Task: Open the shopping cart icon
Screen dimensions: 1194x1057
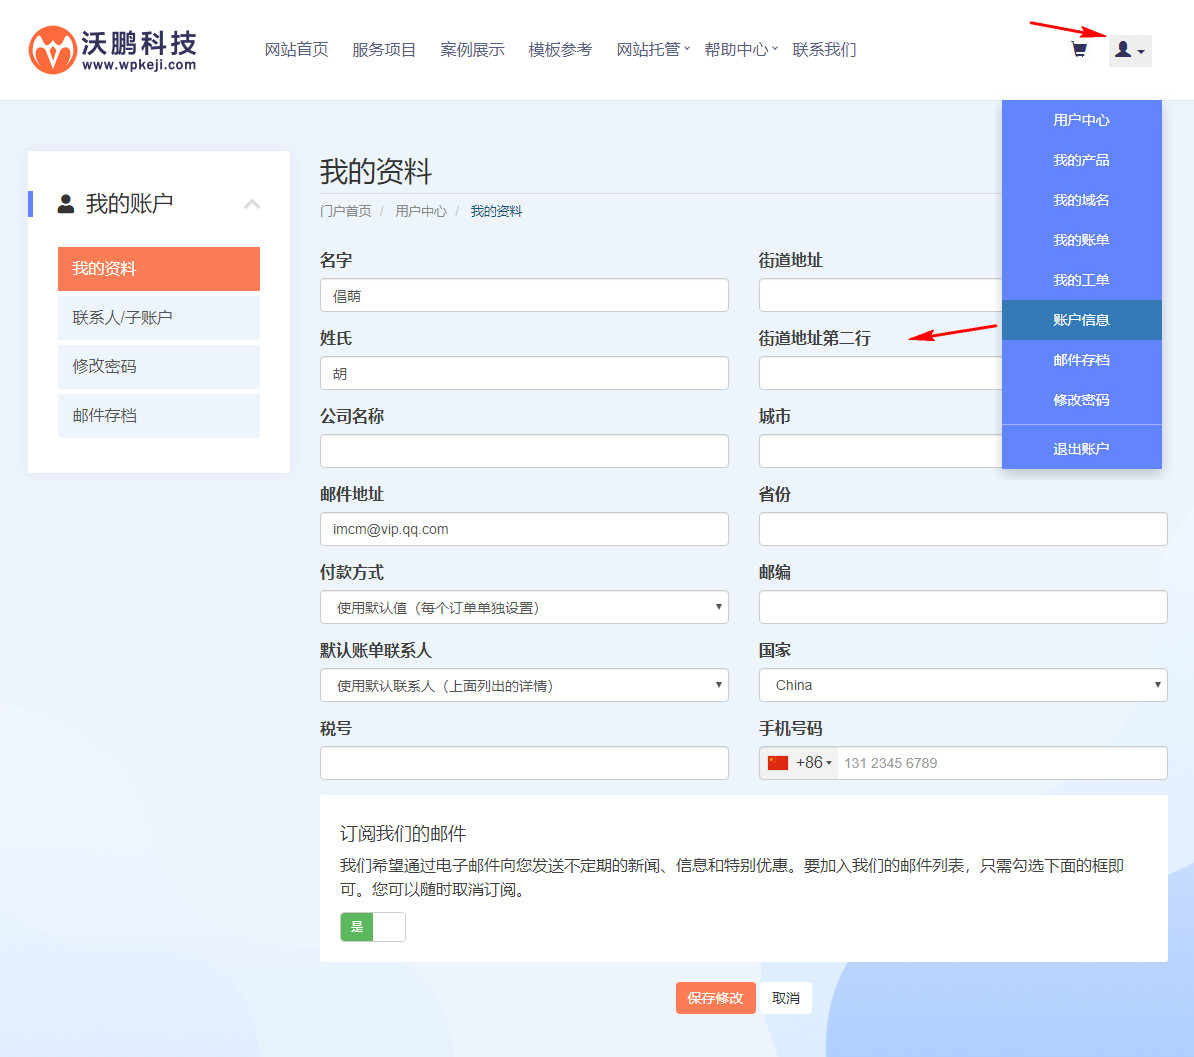Action: tap(1079, 50)
